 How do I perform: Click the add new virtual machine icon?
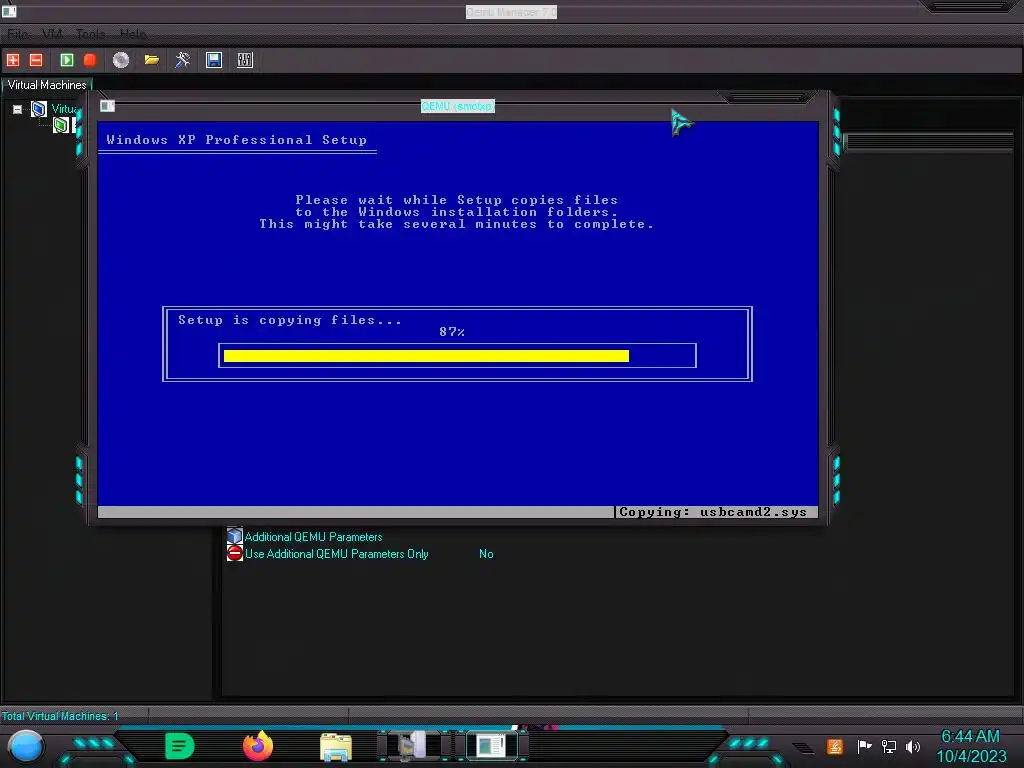pyautogui.click(x=13, y=60)
